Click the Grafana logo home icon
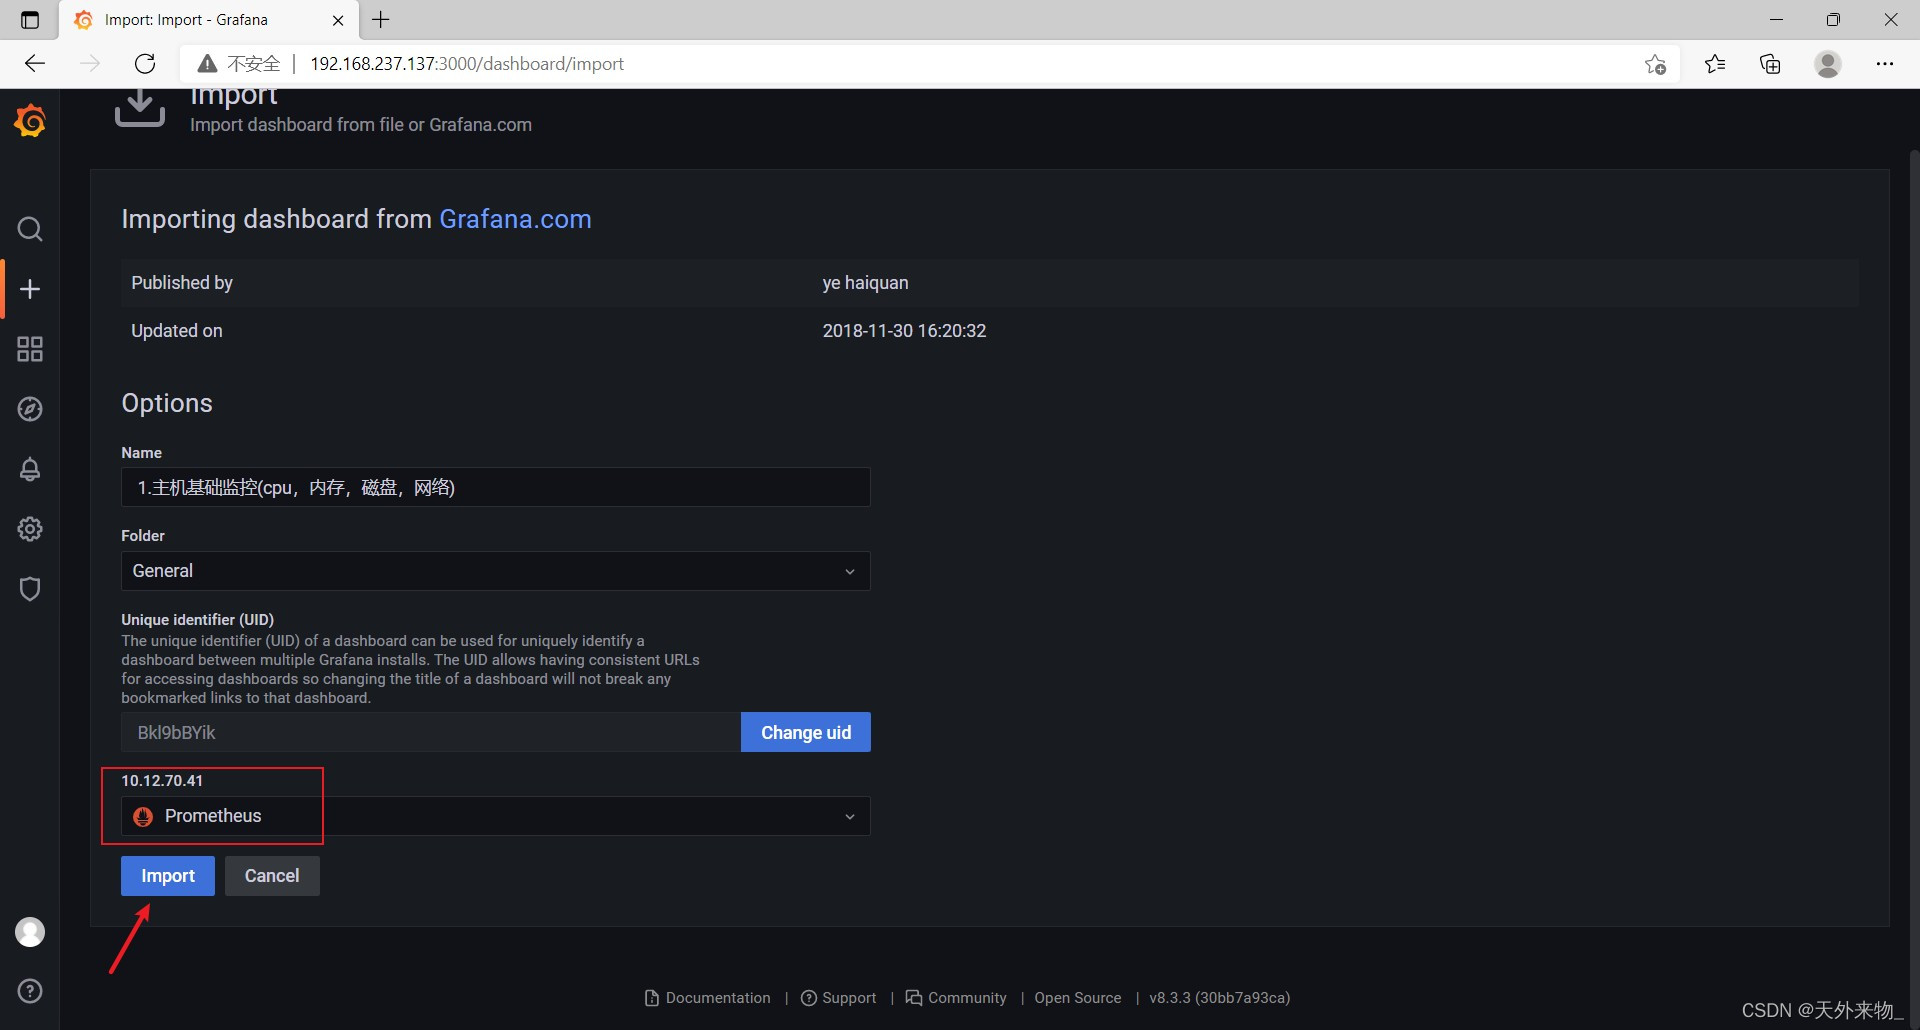The width and height of the screenshot is (1920, 1030). point(30,121)
